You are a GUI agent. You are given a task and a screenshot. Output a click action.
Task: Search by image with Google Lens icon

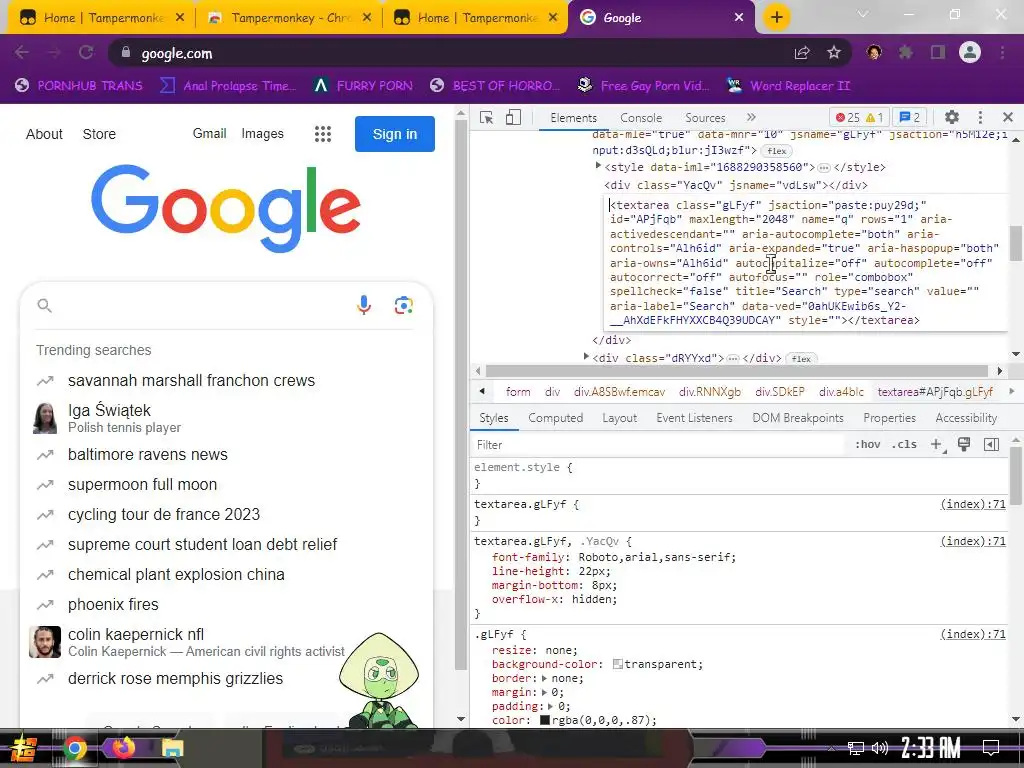click(404, 304)
